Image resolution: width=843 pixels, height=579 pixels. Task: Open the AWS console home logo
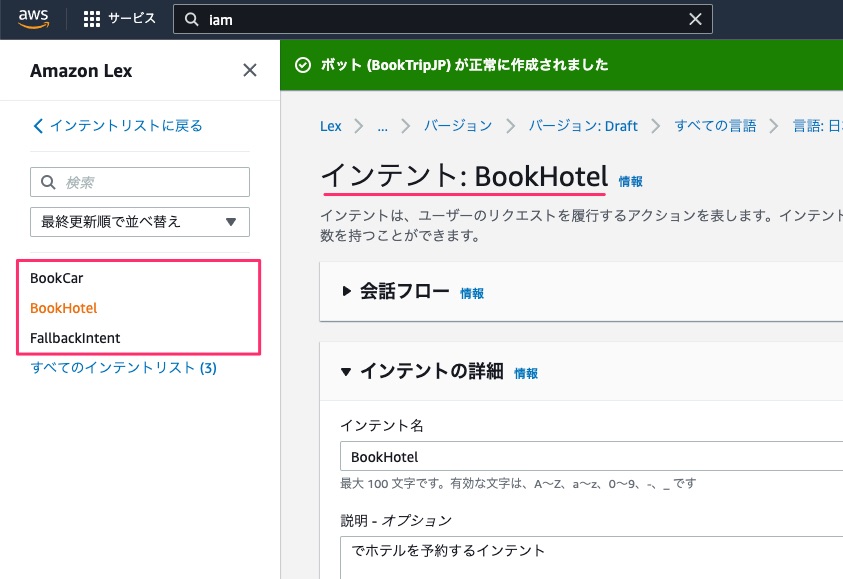pyautogui.click(x=33, y=18)
